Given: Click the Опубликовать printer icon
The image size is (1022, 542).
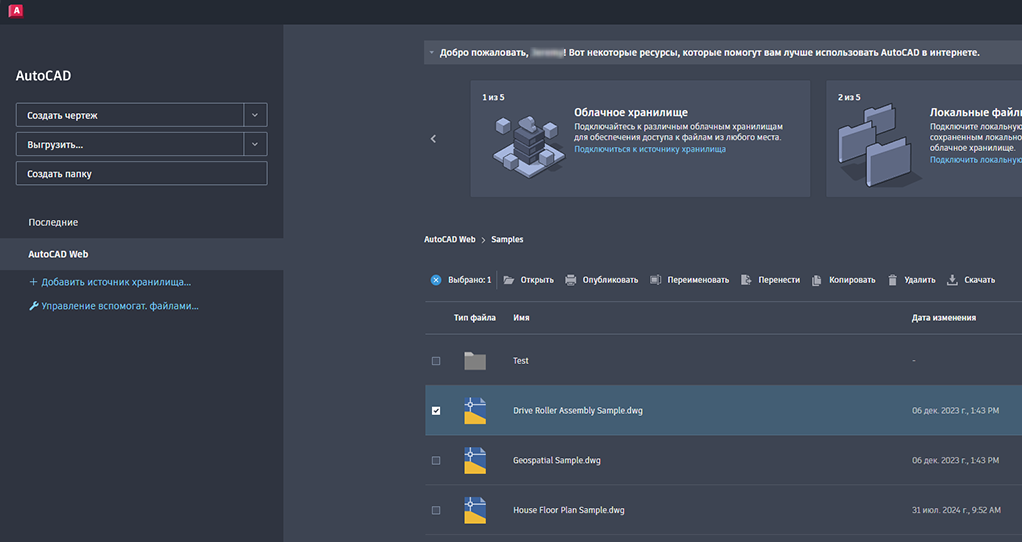Looking at the screenshot, I should 570,280.
